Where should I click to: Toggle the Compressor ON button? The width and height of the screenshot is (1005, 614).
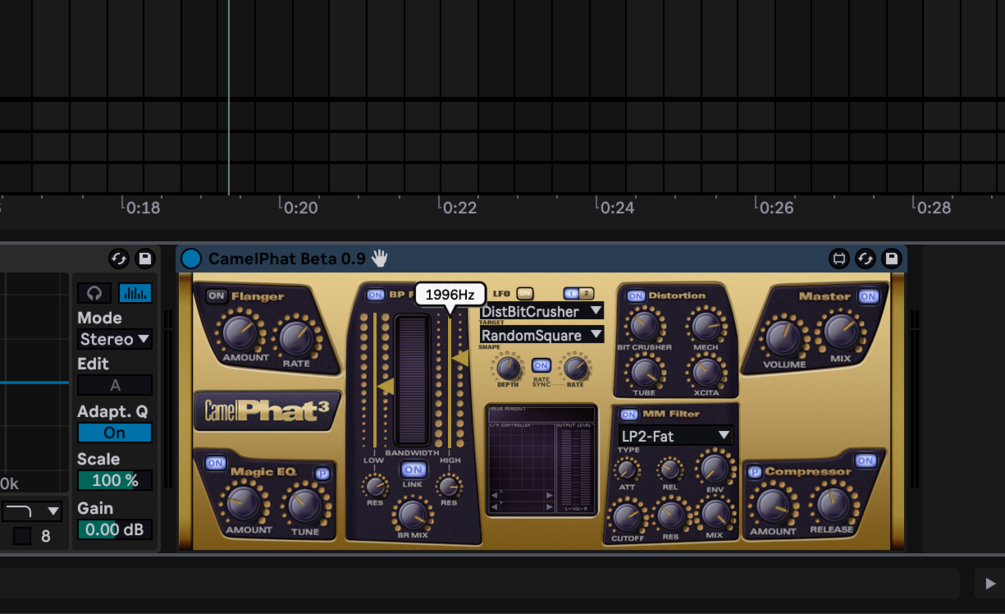(x=865, y=460)
